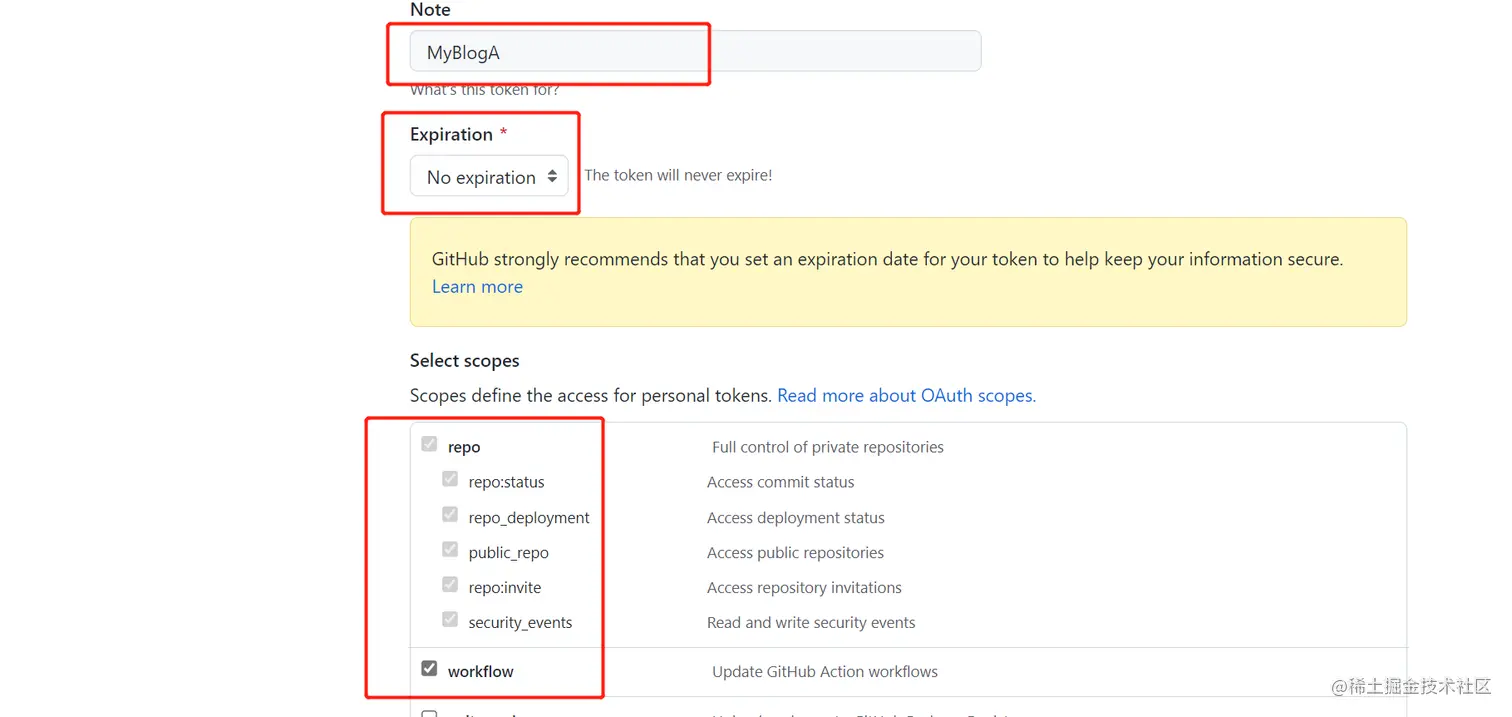Click the Note field label

point(430,10)
